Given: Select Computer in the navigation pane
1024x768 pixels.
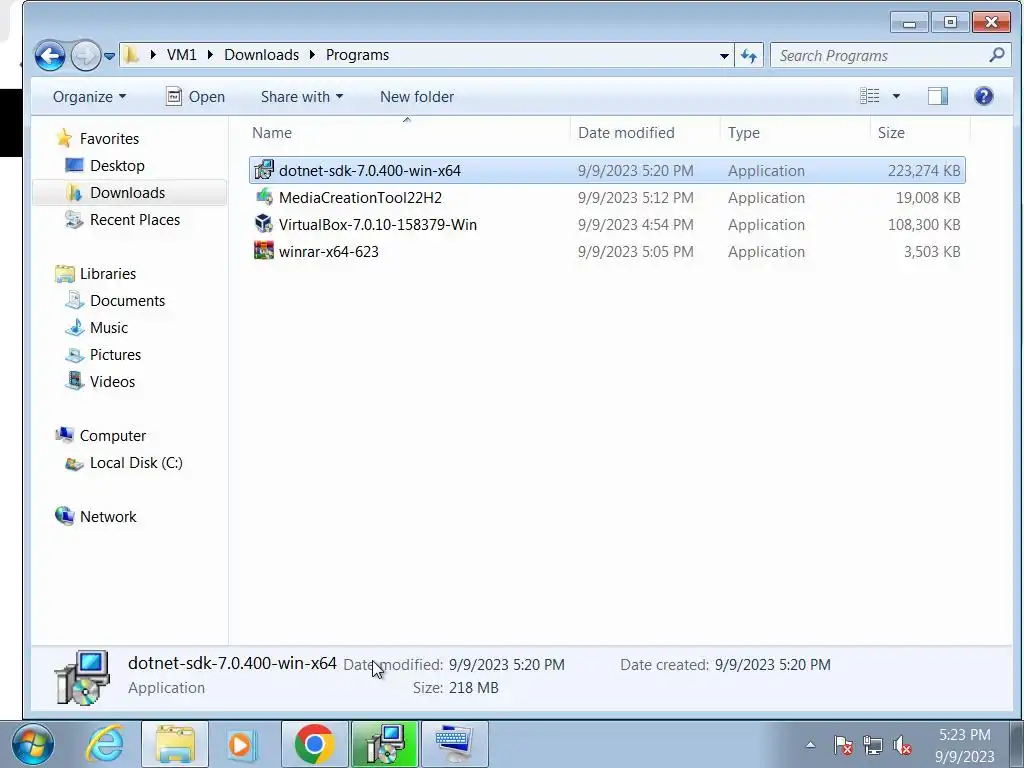Looking at the screenshot, I should click(x=112, y=436).
